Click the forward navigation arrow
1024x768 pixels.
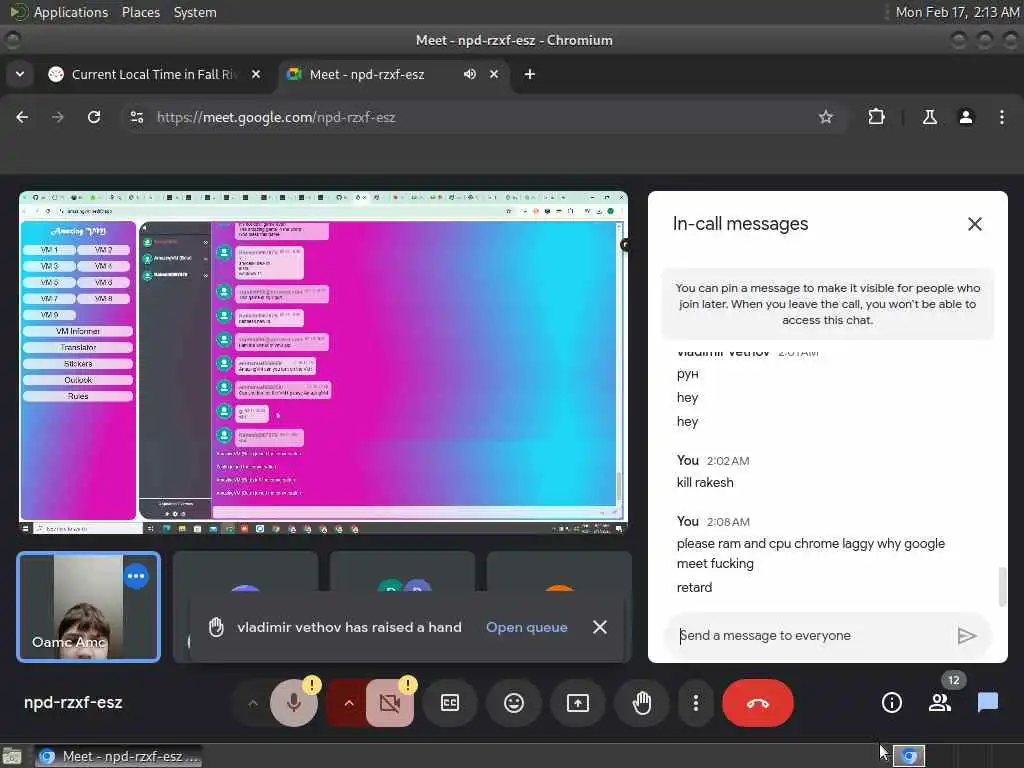pos(58,117)
